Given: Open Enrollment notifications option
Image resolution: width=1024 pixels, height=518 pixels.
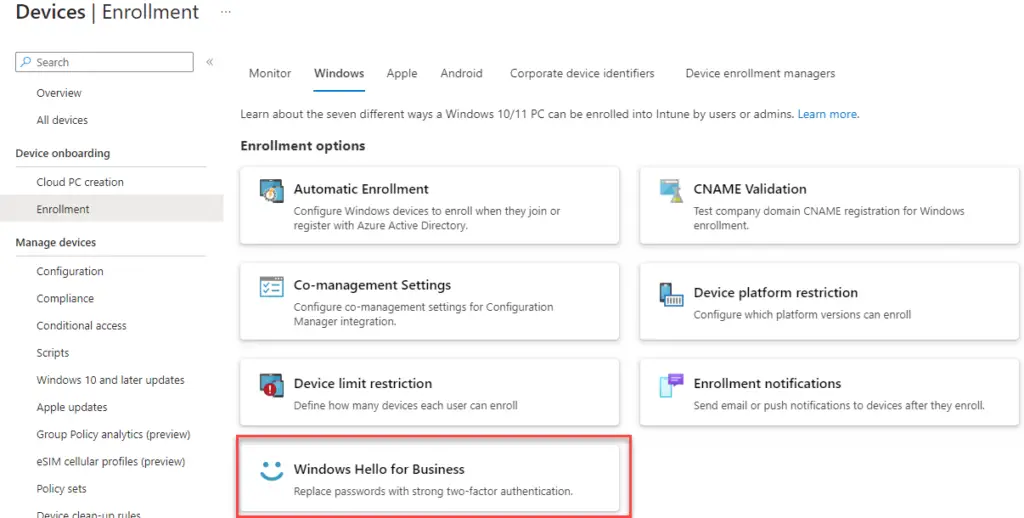Looking at the screenshot, I should [829, 393].
